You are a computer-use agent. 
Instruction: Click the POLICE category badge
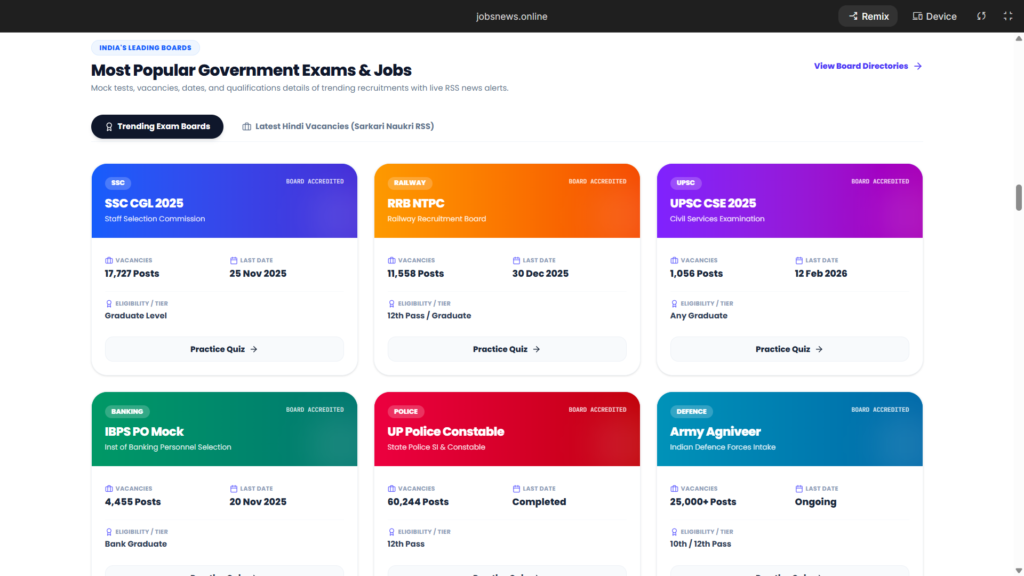406,411
